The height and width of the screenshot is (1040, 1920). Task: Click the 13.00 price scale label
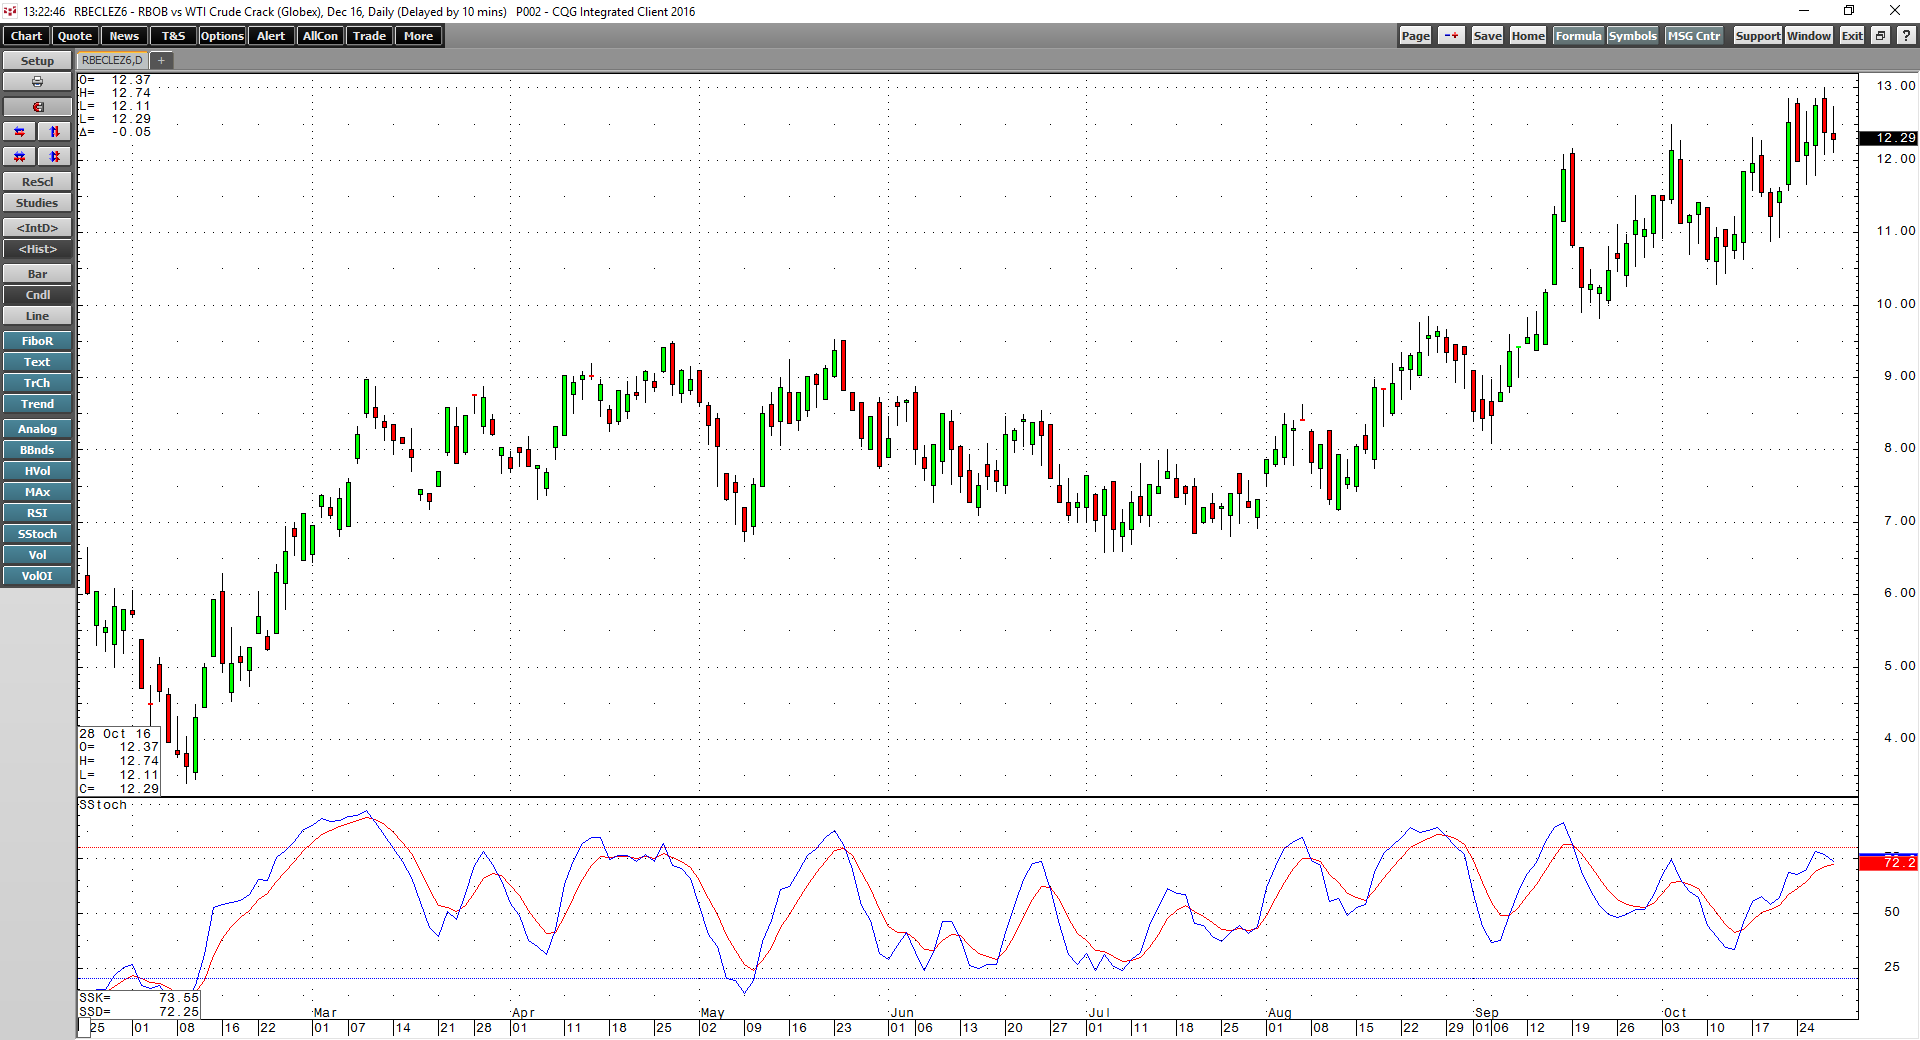pos(1896,86)
